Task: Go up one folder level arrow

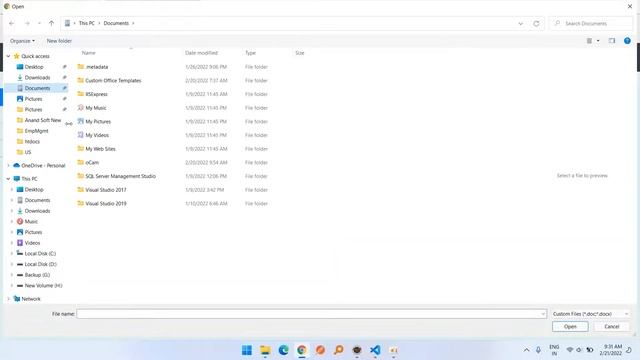Action: click(x=51, y=23)
